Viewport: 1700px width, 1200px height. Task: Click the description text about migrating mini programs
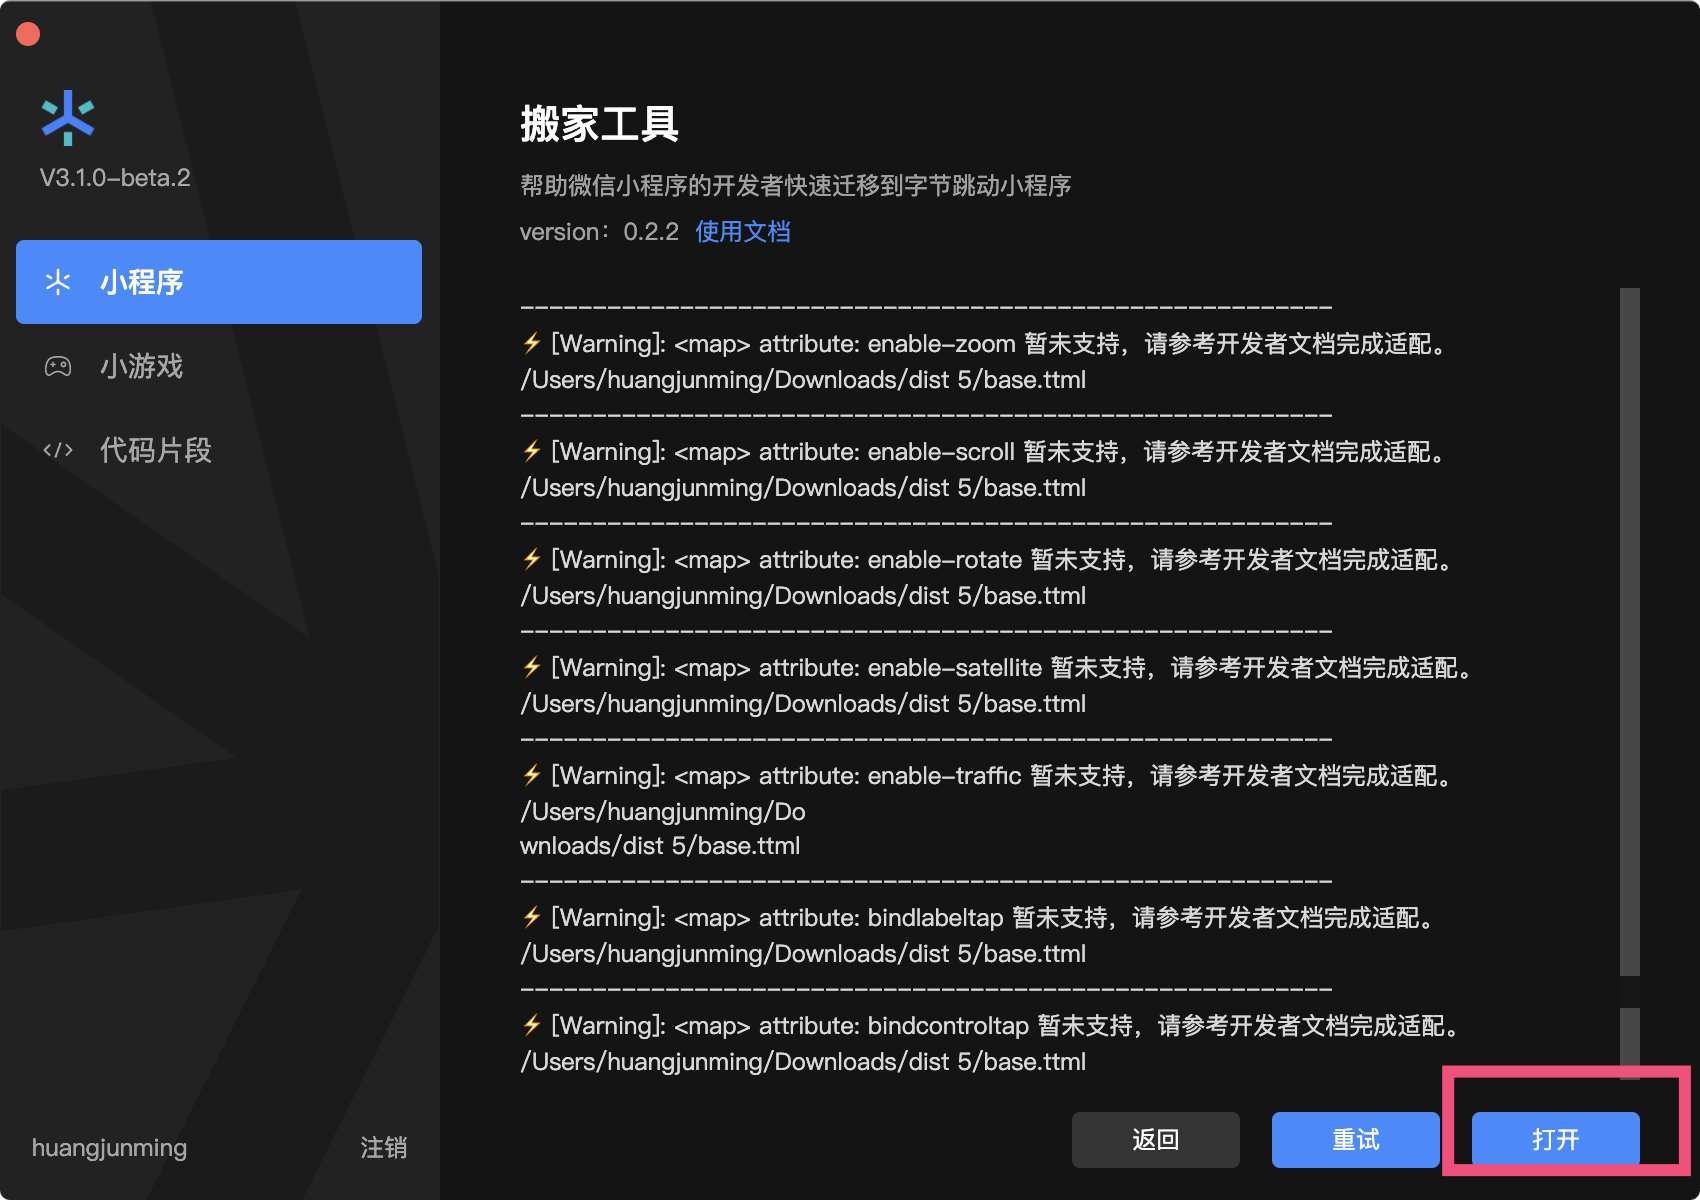click(x=796, y=186)
